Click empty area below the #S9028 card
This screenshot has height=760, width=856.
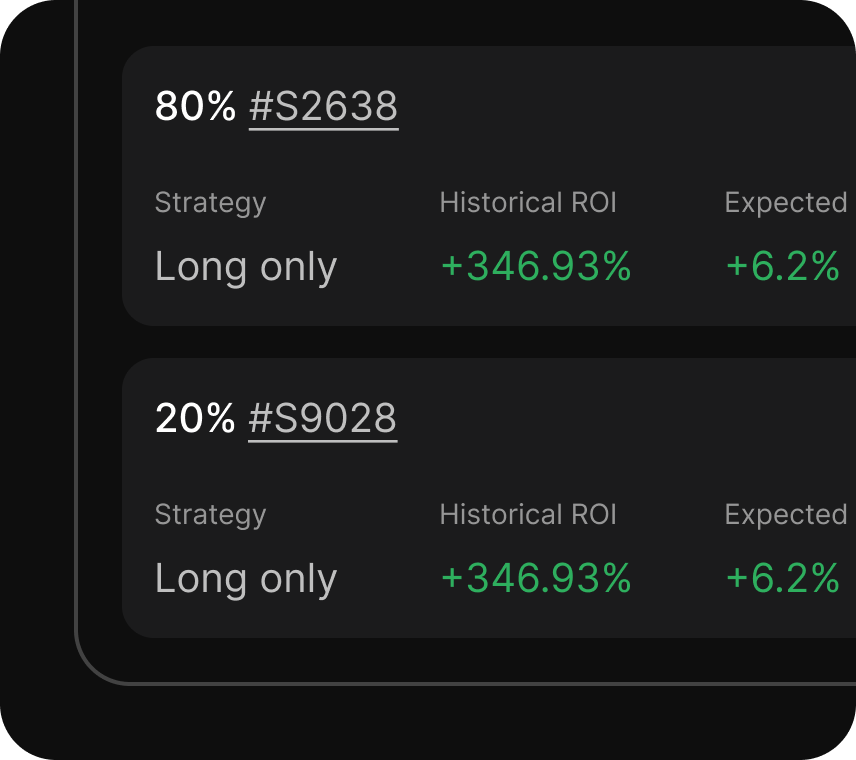coord(480,660)
